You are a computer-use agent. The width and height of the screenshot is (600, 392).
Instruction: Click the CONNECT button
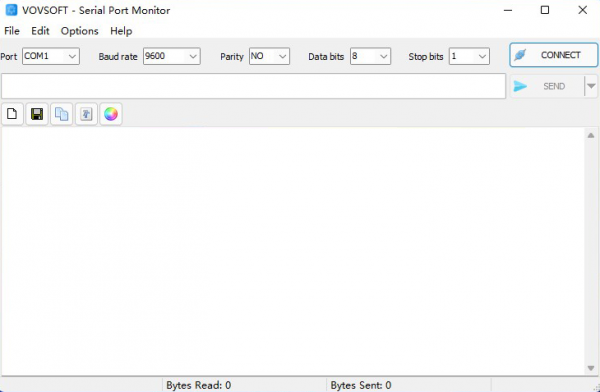pos(554,55)
